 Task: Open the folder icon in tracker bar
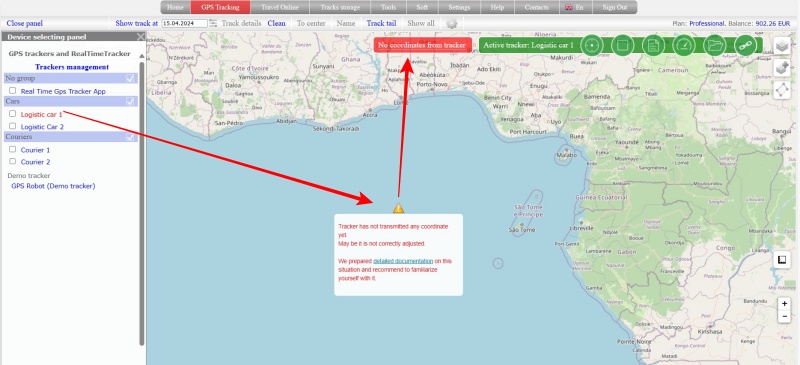(x=715, y=45)
